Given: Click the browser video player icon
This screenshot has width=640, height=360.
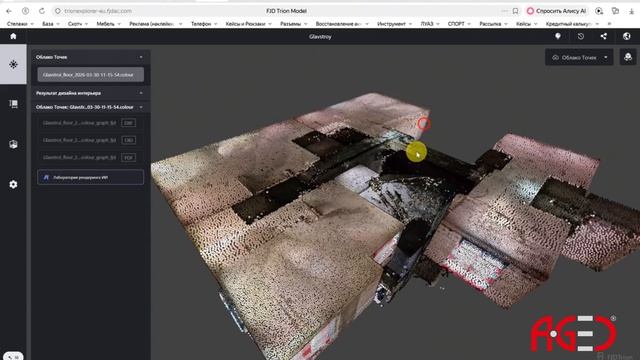Looking at the screenshot, I should tap(599, 11).
